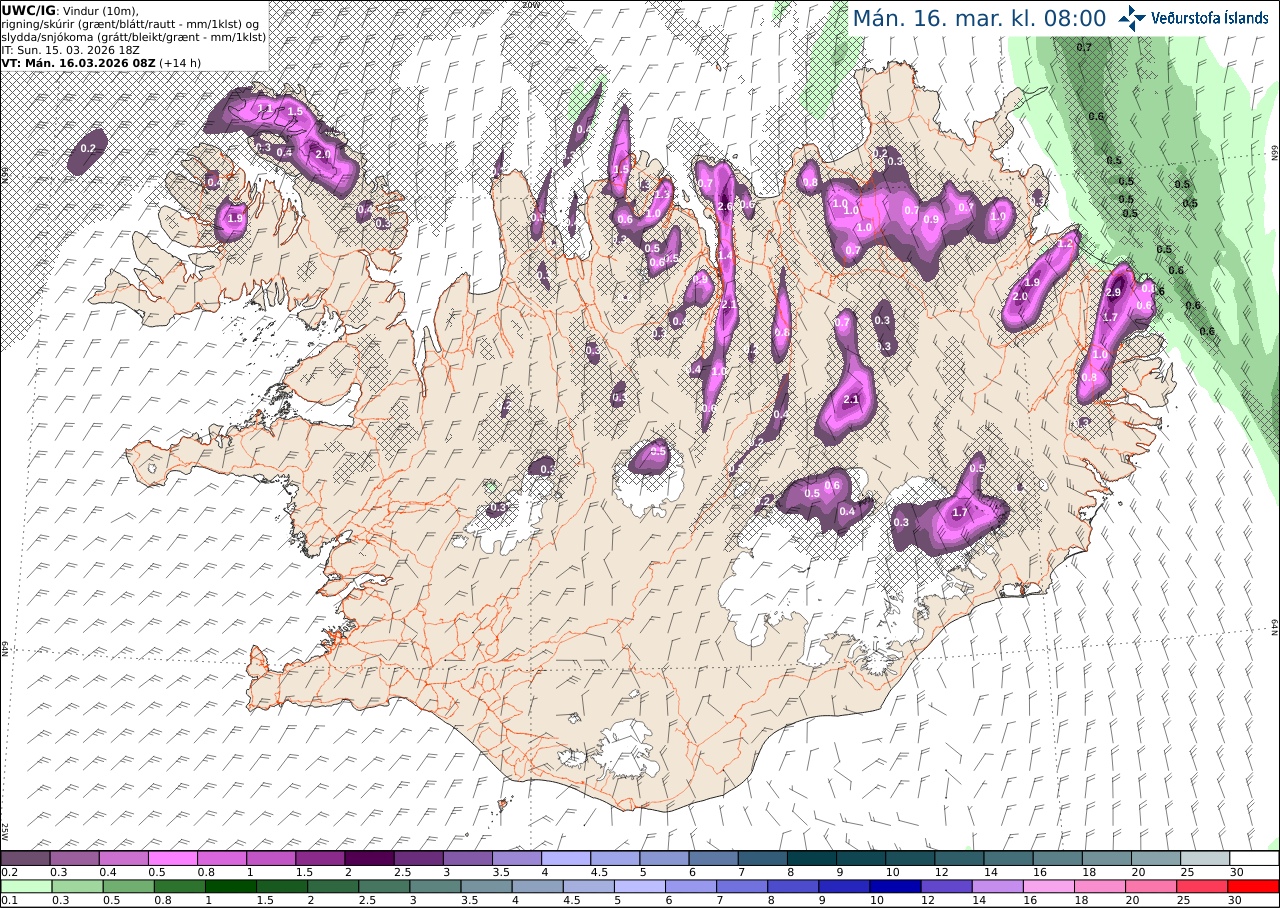Viewport: 1280px width, 908px height.
Task: Click the '25' label under the upper legend
Action: click(x=1186, y=872)
